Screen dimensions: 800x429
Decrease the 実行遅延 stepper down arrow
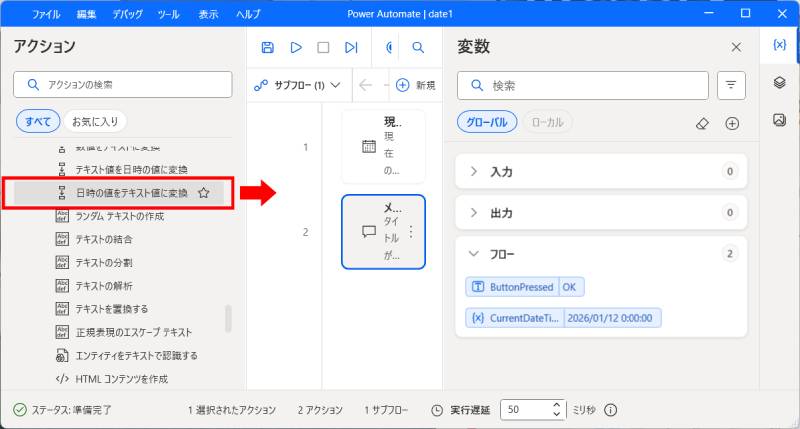tap(557, 414)
